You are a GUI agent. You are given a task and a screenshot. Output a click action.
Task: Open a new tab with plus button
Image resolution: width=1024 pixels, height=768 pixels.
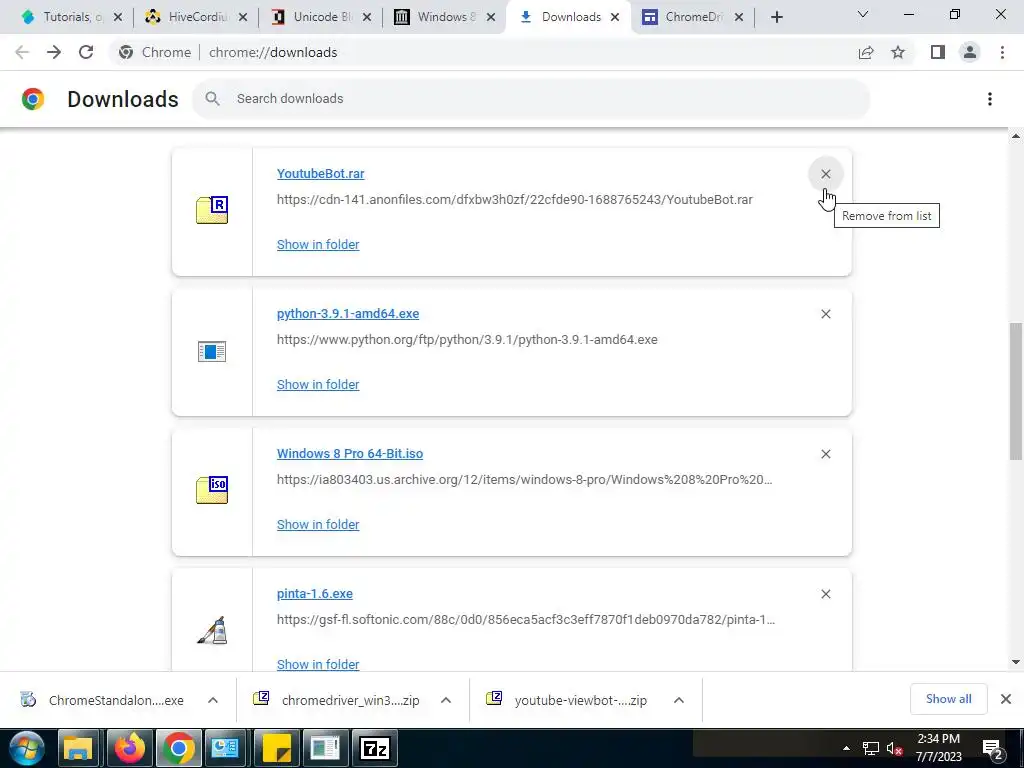click(x=776, y=18)
